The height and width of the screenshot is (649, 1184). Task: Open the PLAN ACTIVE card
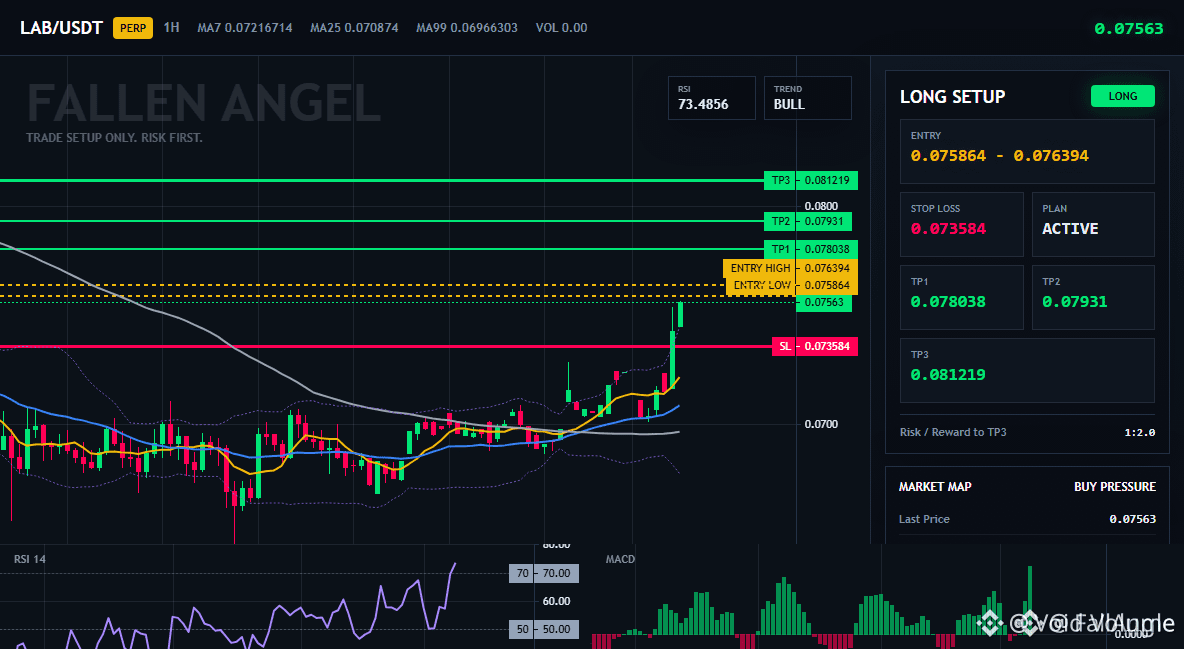pyautogui.click(x=1093, y=224)
